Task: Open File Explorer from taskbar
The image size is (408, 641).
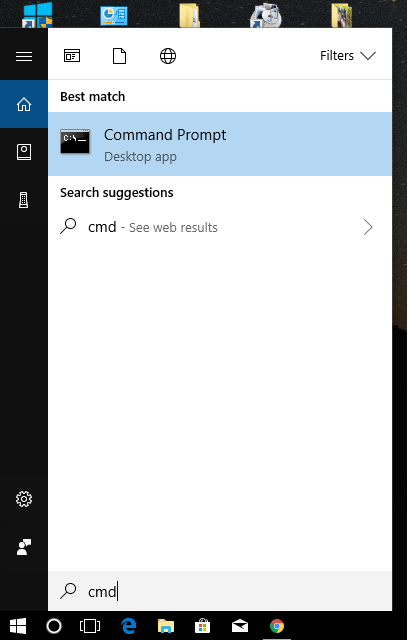Action: (x=166, y=626)
